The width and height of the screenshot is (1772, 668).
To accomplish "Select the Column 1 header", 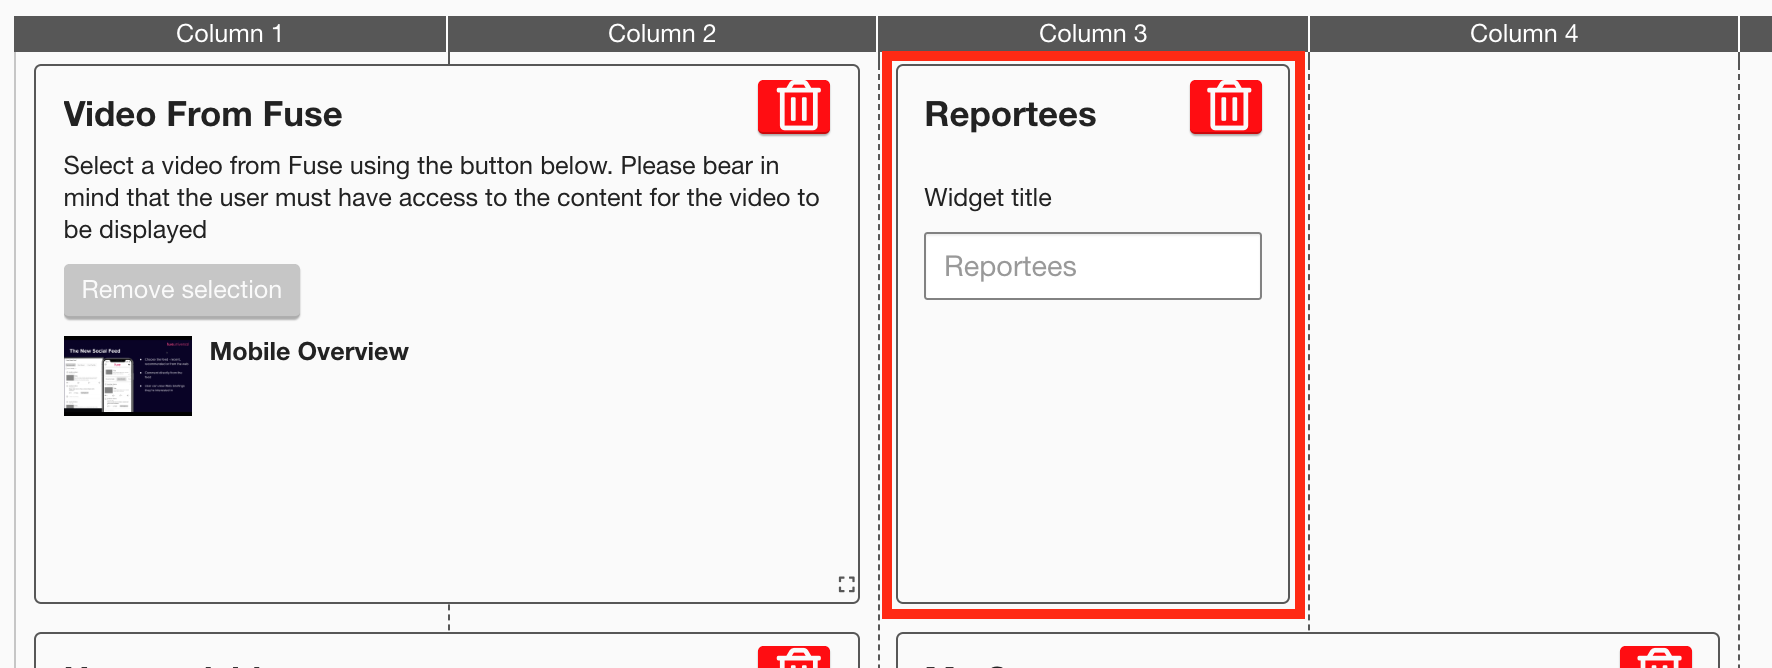I will tap(229, 34).
